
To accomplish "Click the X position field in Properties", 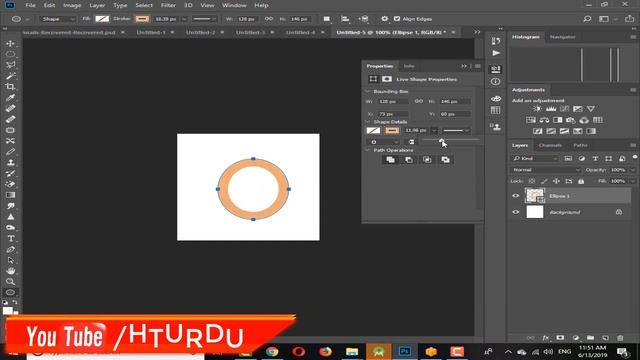I will [393, 114].
